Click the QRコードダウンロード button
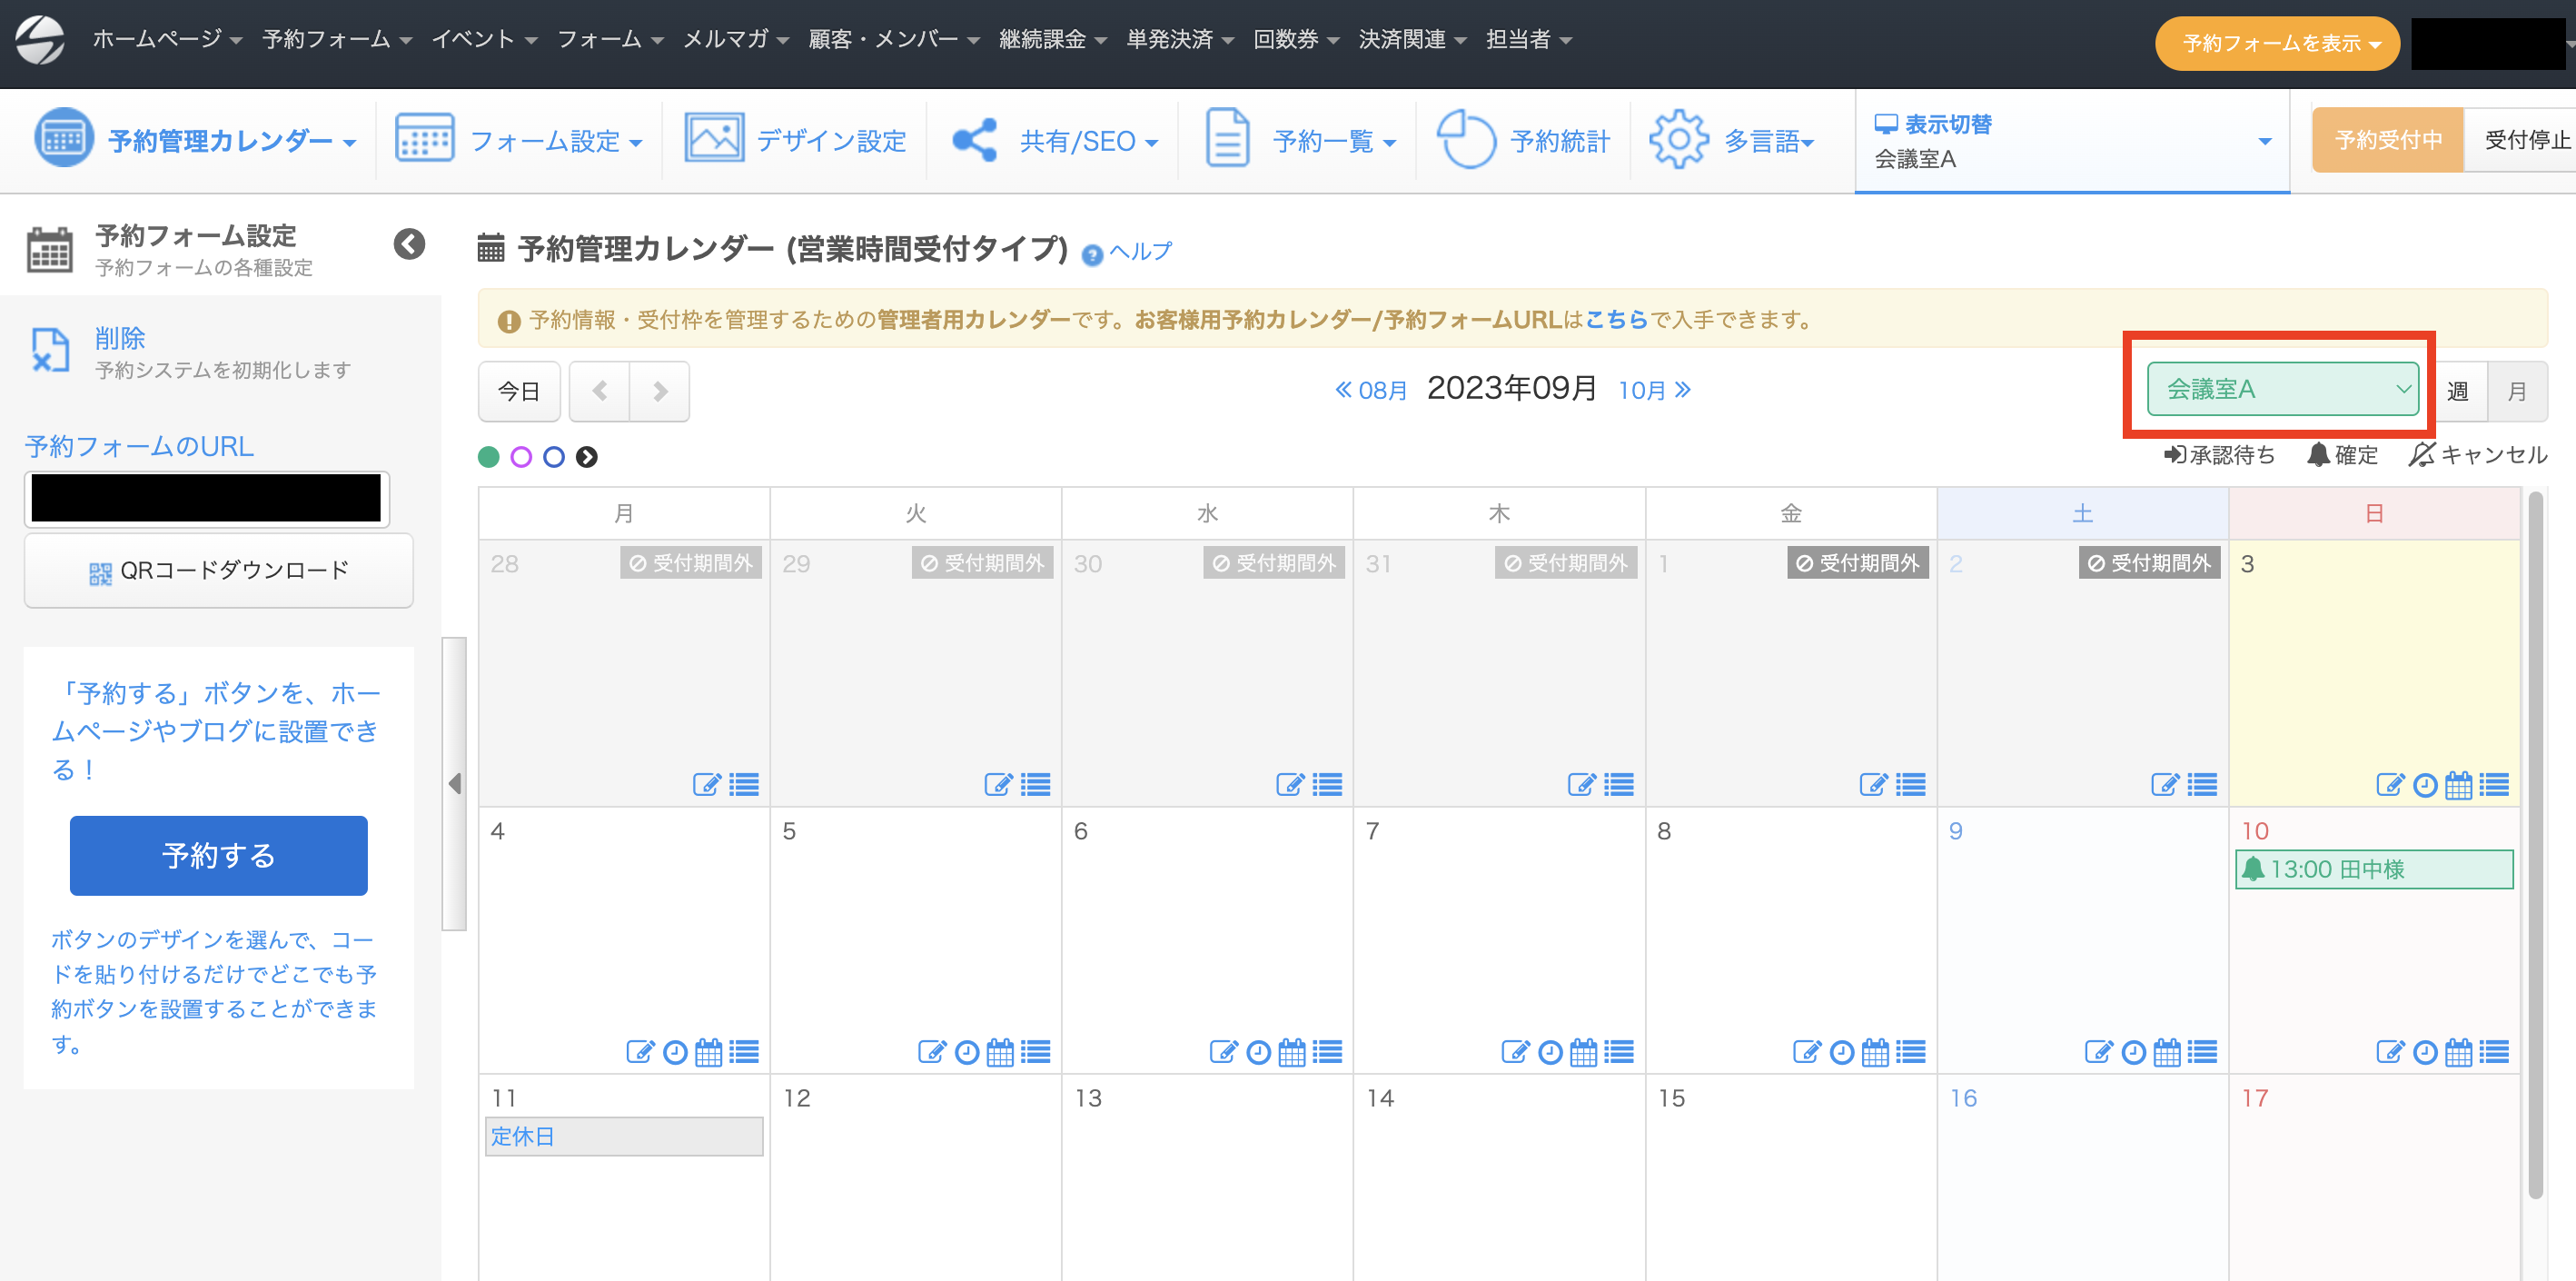This screenshot has height=1281, width=2576. [219, 571]
